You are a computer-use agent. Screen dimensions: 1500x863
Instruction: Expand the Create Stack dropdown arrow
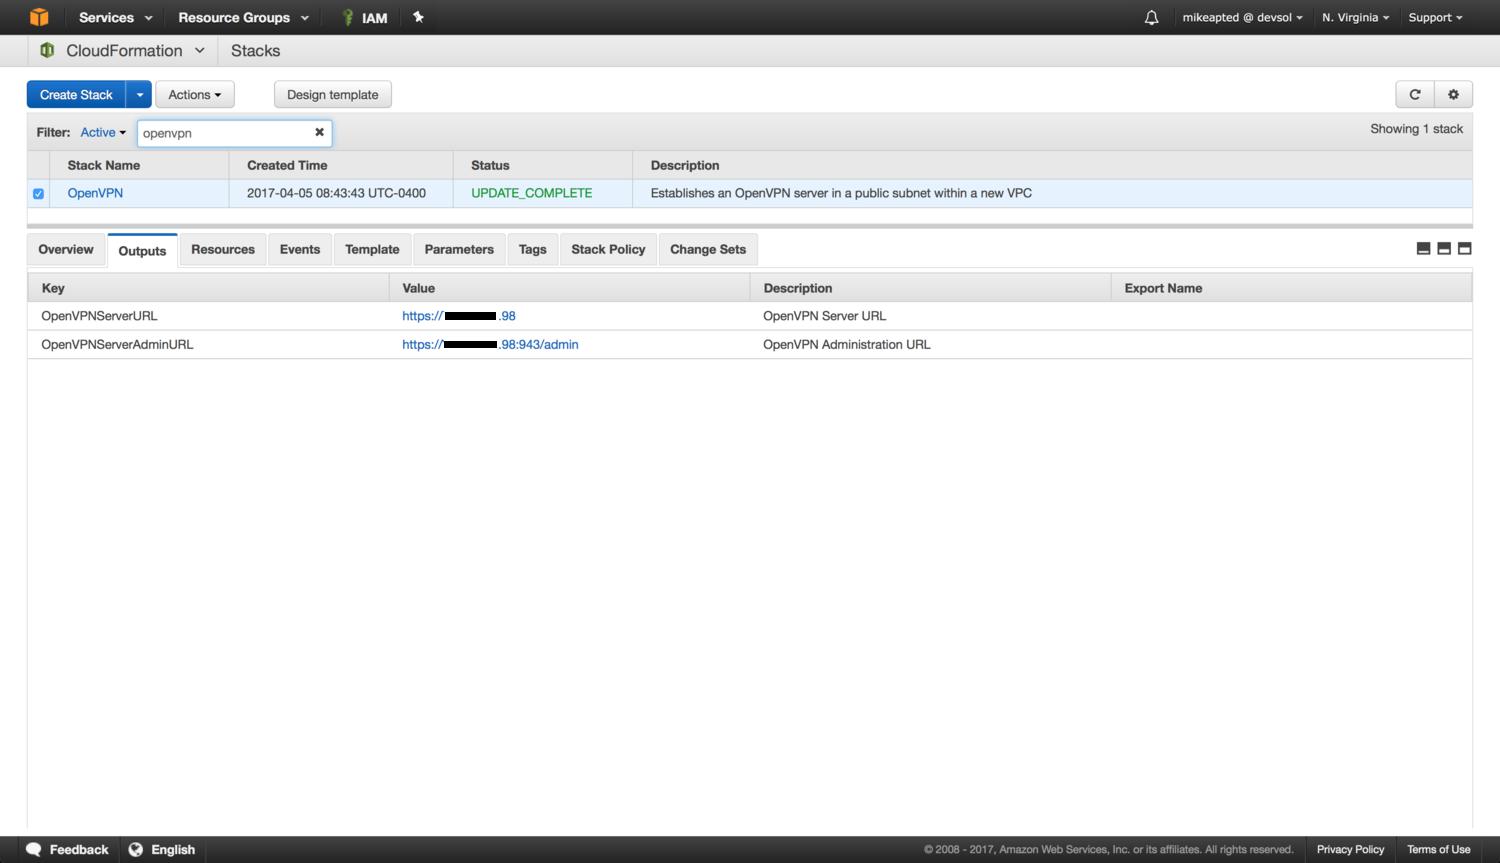pyautogui.click(x=139, y=95)
